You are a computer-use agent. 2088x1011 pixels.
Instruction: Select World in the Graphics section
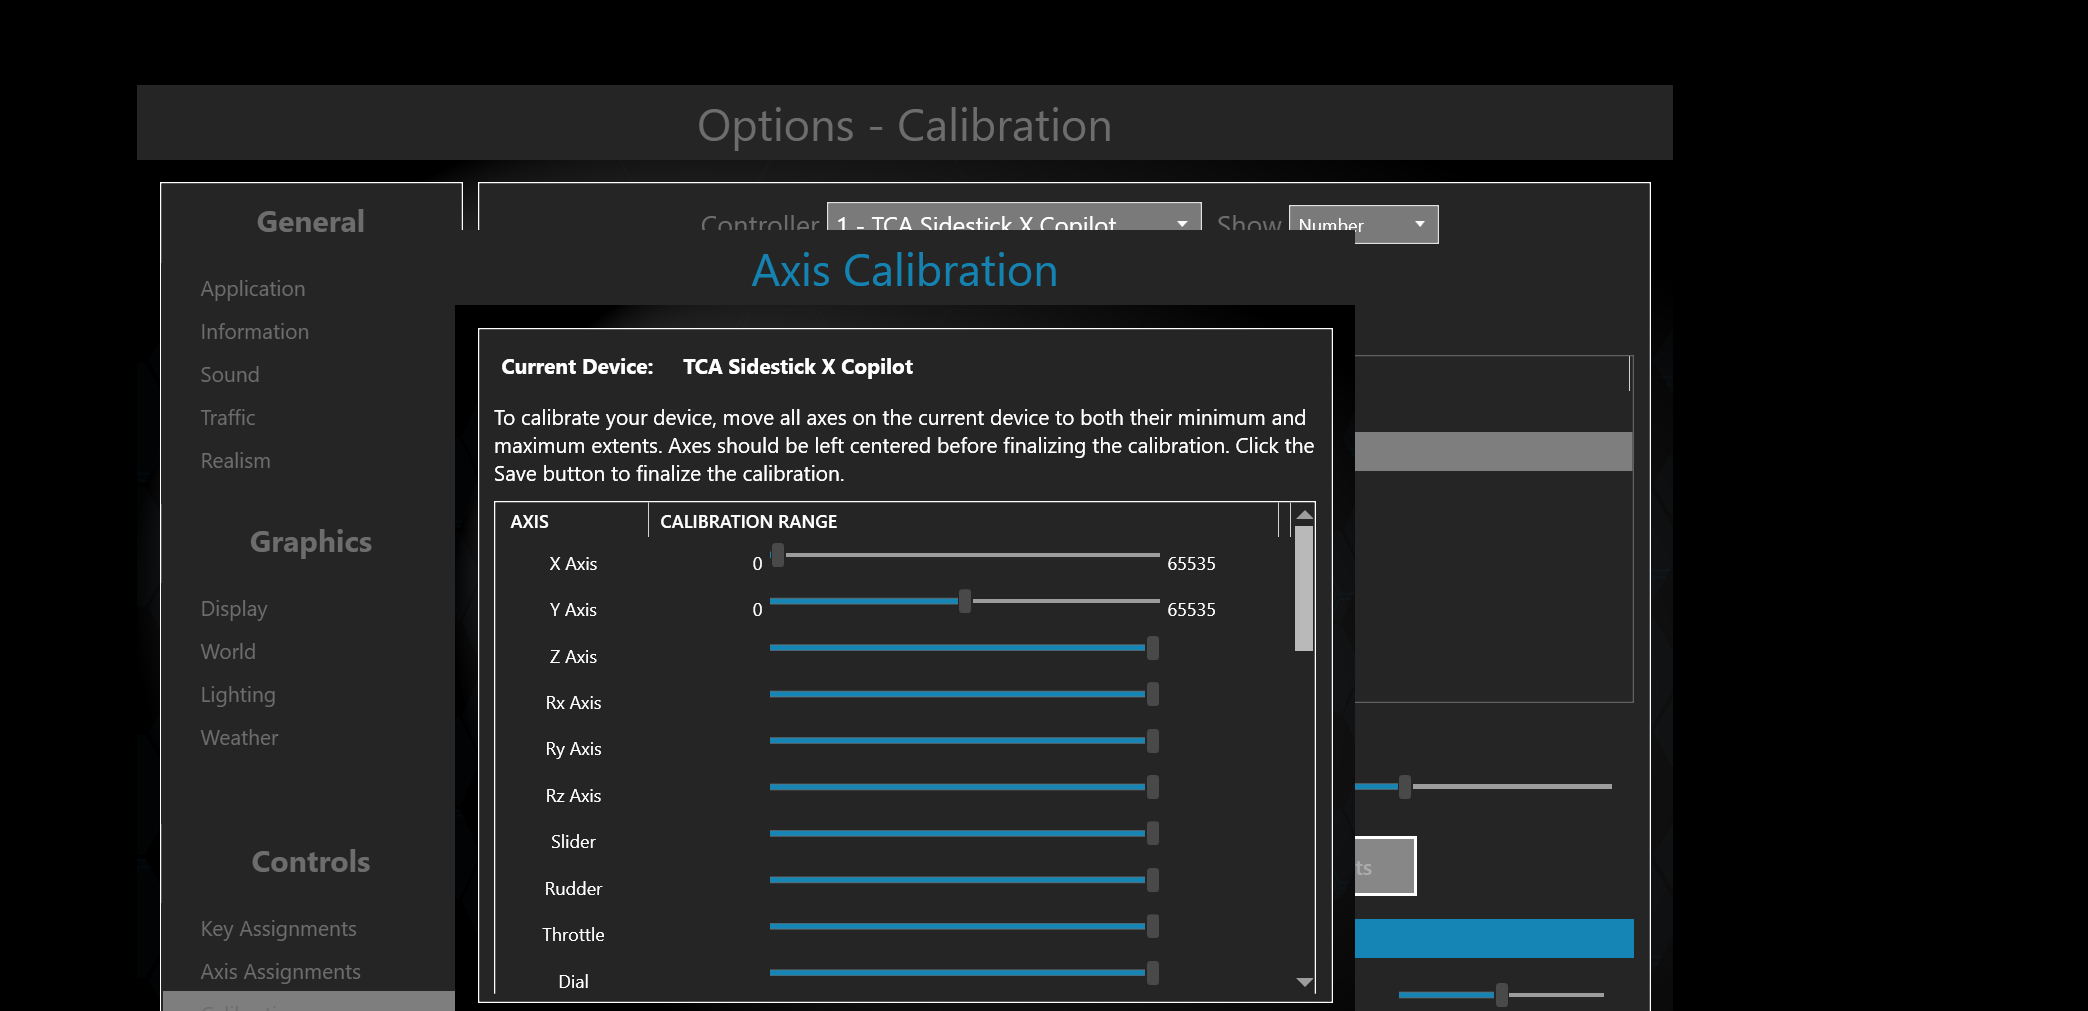[x=228, y=652]
